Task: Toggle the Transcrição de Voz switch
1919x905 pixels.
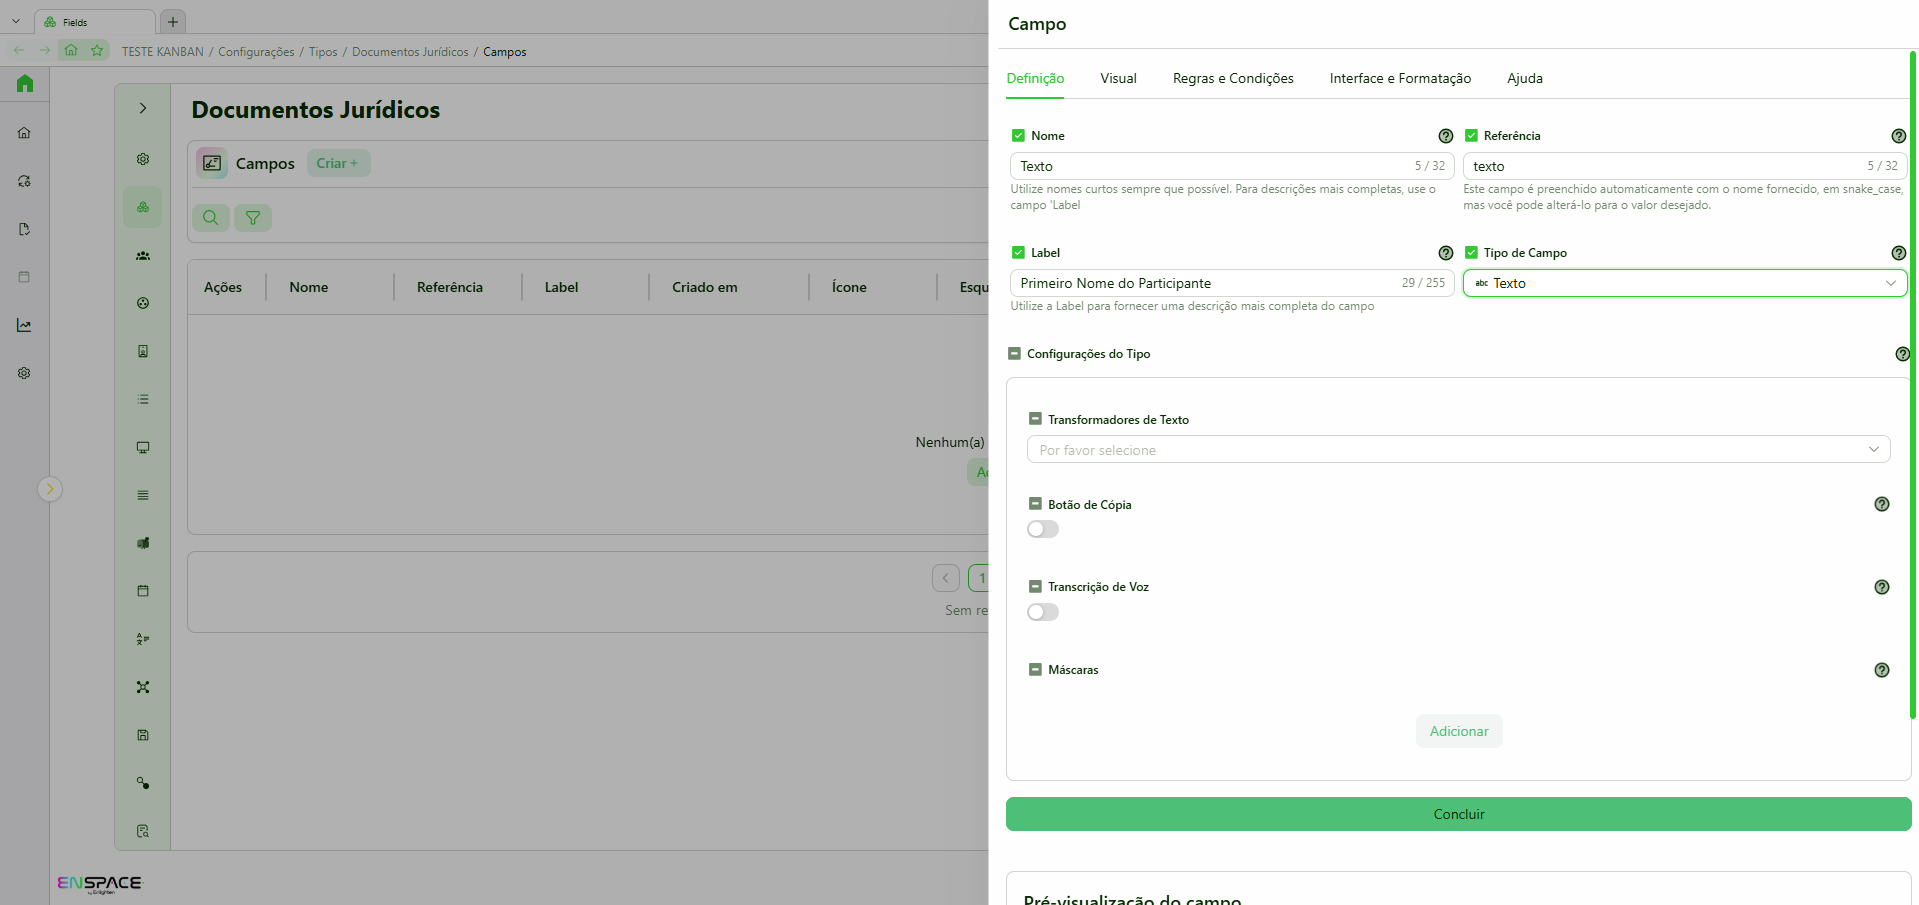Action: (1043, 612)
